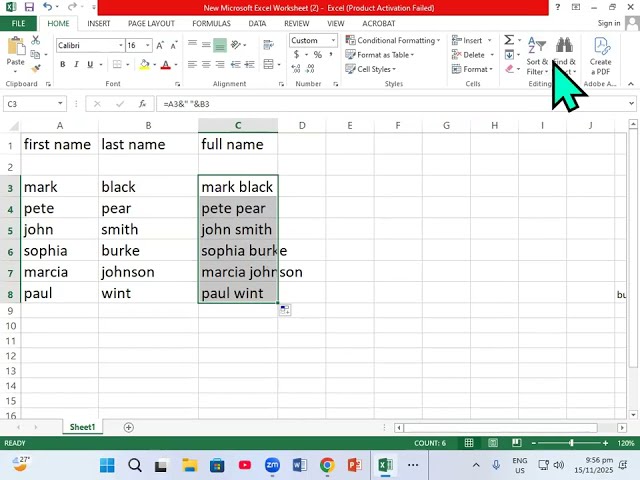Screen dimensions: 640x480
Task: Select column C header
Action: pos(238,125)
